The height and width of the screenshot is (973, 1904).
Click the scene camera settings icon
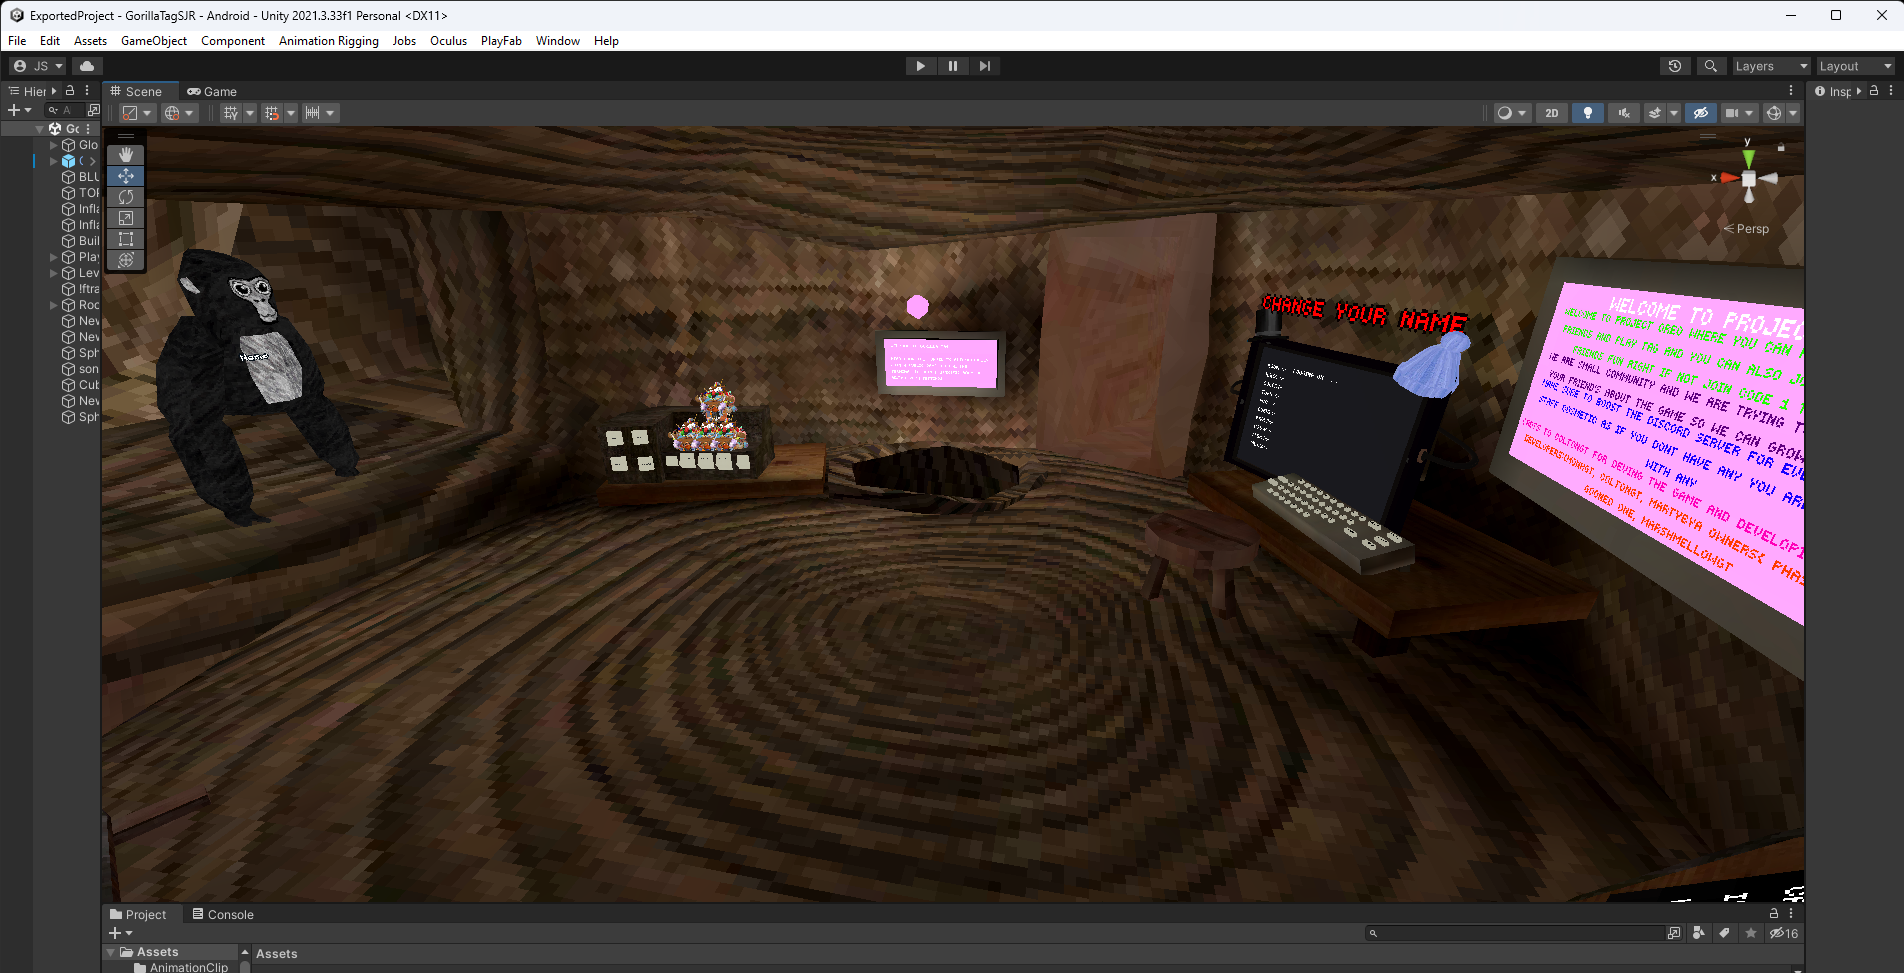(x=1732, y=113)
